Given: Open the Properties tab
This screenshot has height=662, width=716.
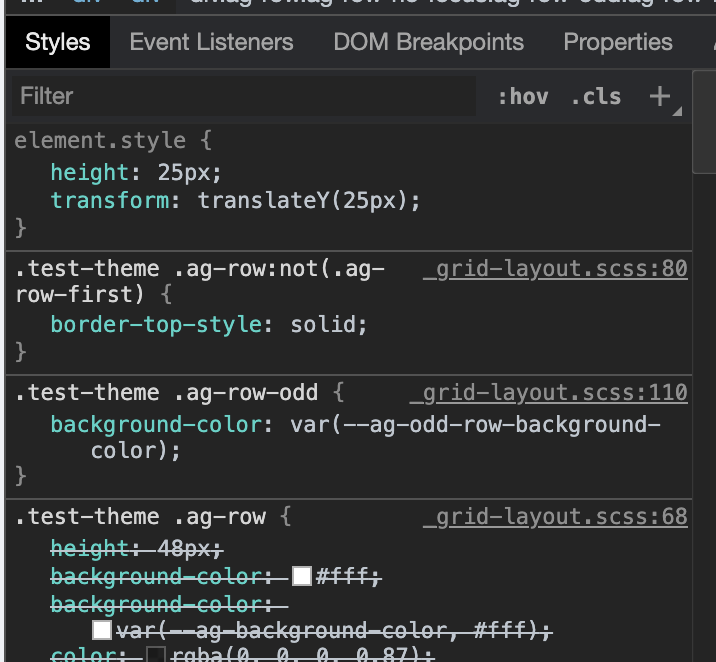Looking at the screenshot, I should click(618, 42).
